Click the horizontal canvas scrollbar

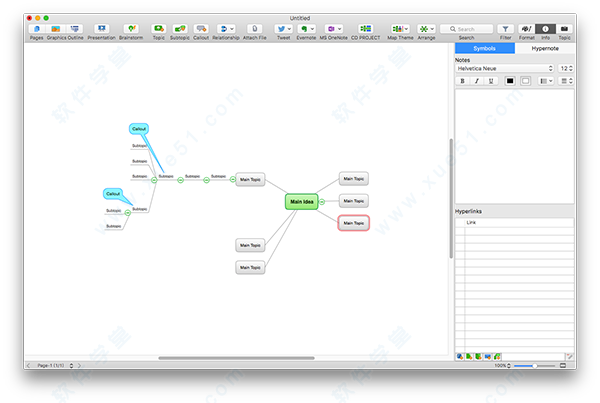[236, 358]
